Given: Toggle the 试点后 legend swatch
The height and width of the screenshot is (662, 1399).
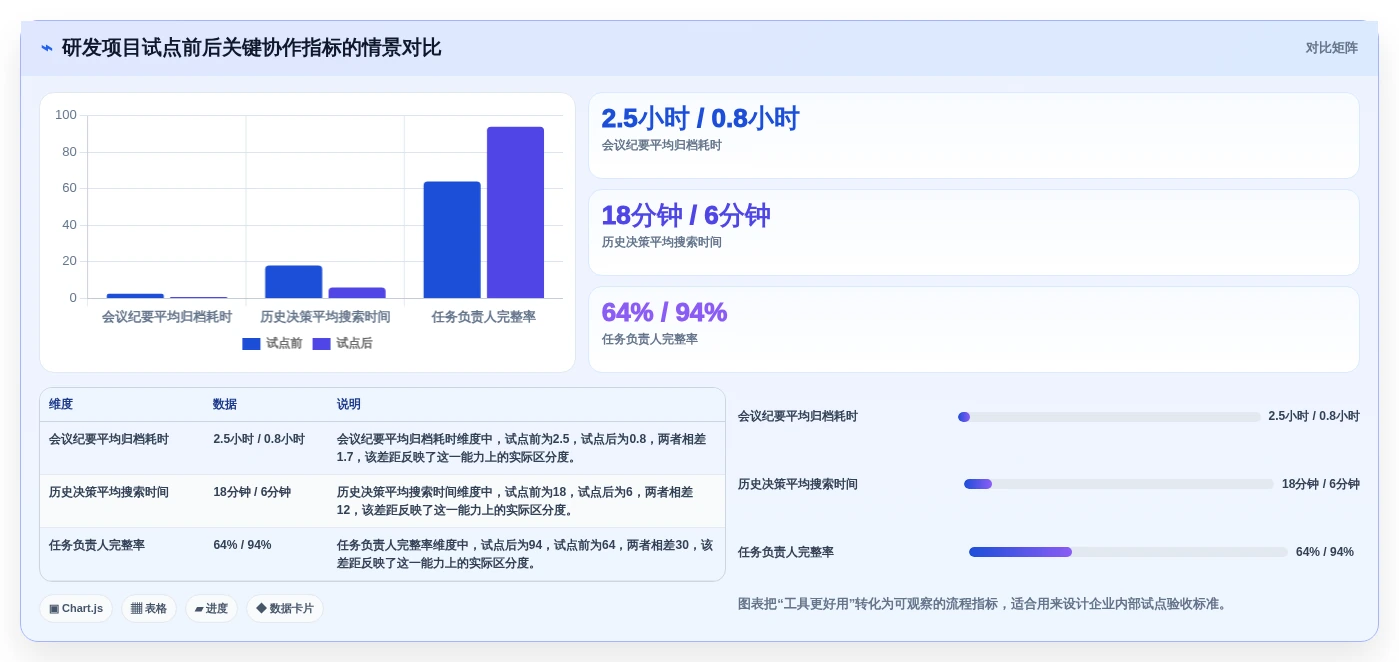Looking at the screenshot, I should (x=321, y=343).
